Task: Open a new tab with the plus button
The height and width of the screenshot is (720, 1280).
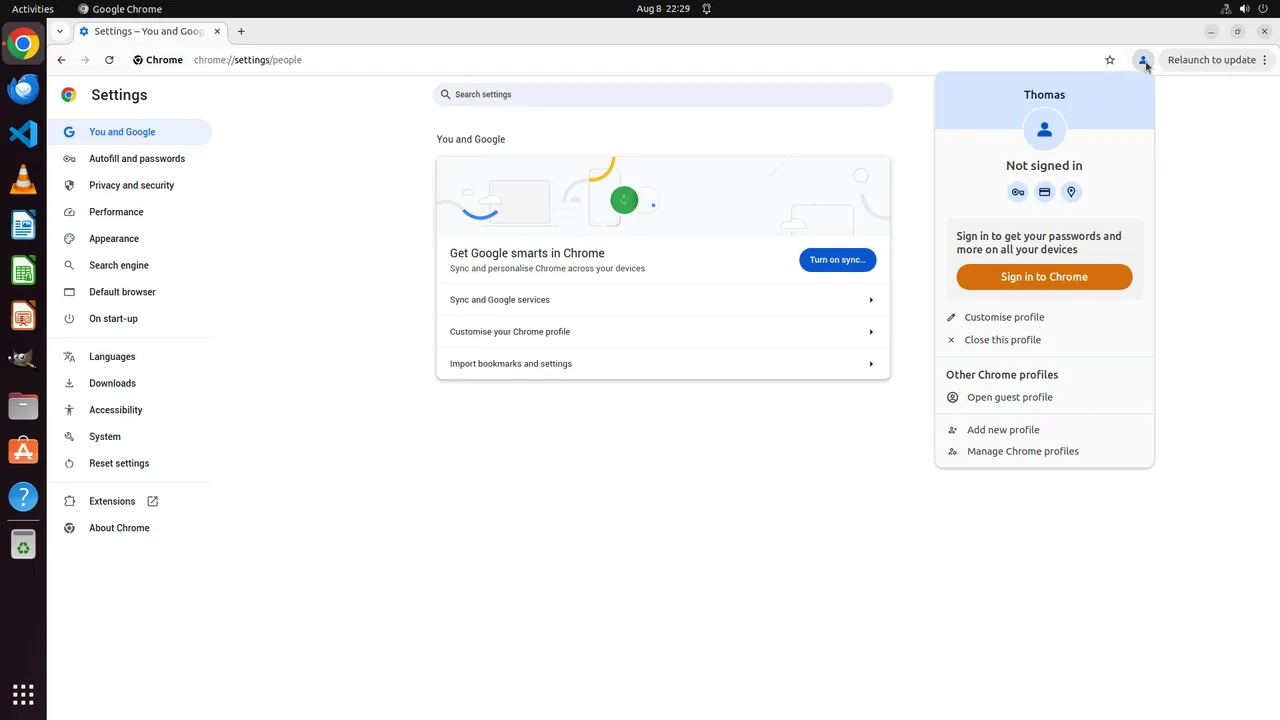Action: pyautogui.click(x=241, y=31)
